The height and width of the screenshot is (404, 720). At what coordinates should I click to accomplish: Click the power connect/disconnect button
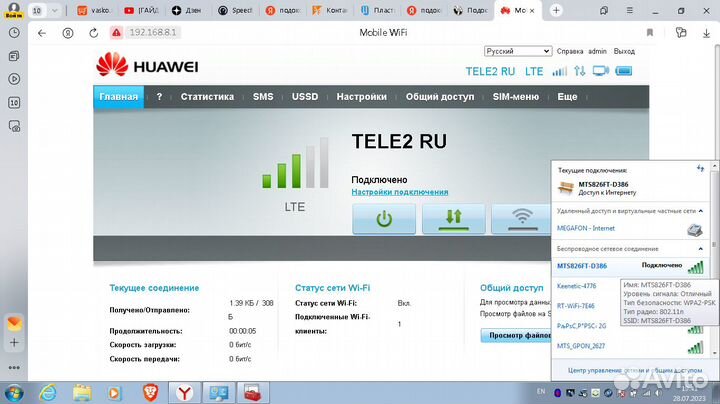click(384, 219)
